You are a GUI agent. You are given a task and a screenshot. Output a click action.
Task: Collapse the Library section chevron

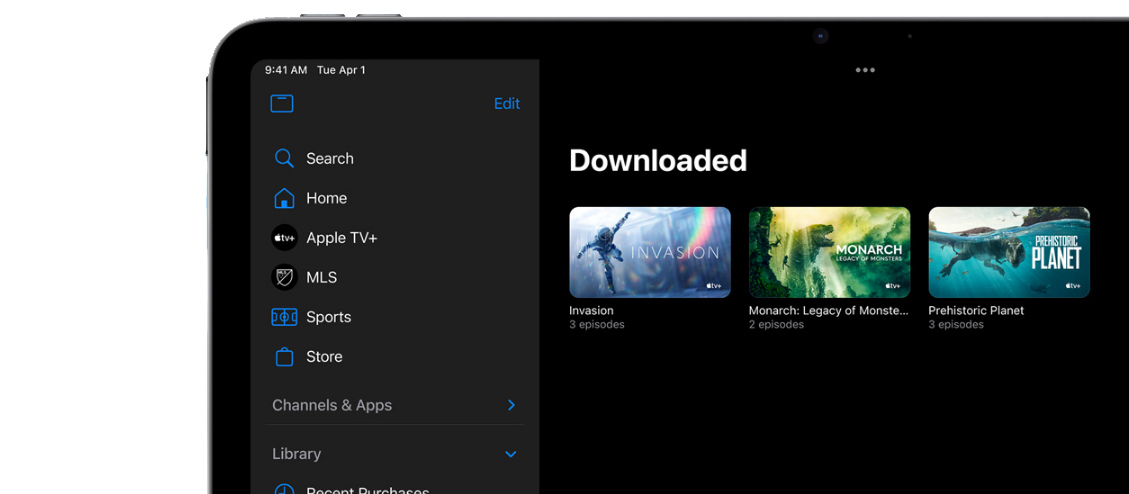tap(510, 454)
